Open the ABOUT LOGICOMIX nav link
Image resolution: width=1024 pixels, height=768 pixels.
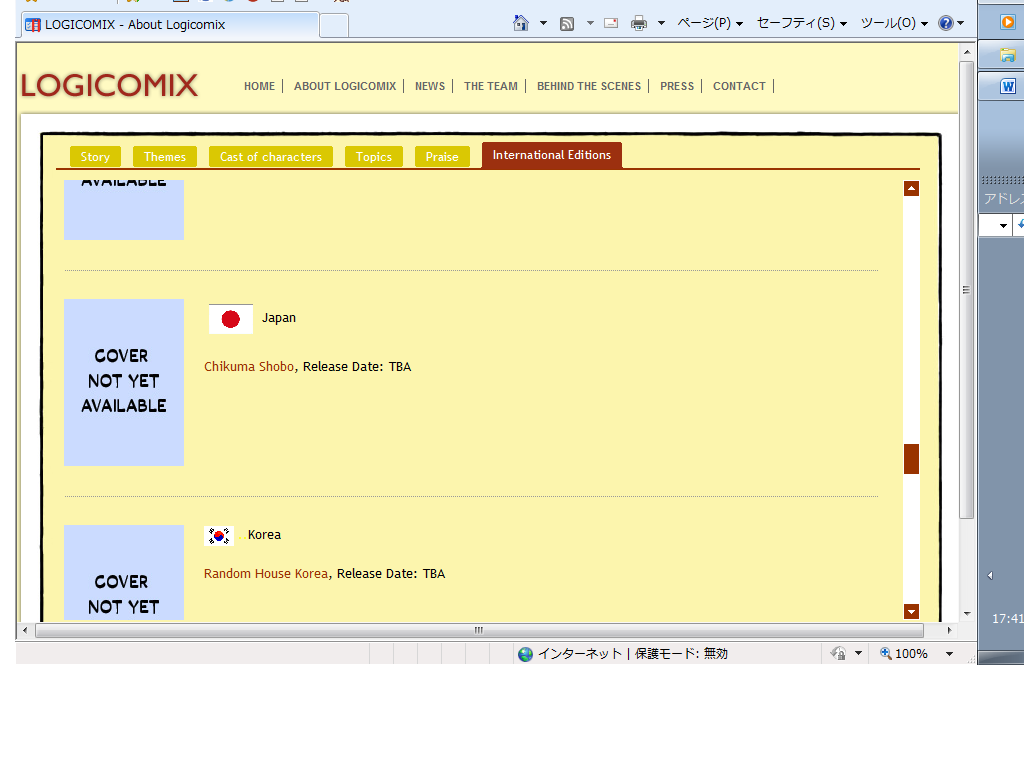345,86
